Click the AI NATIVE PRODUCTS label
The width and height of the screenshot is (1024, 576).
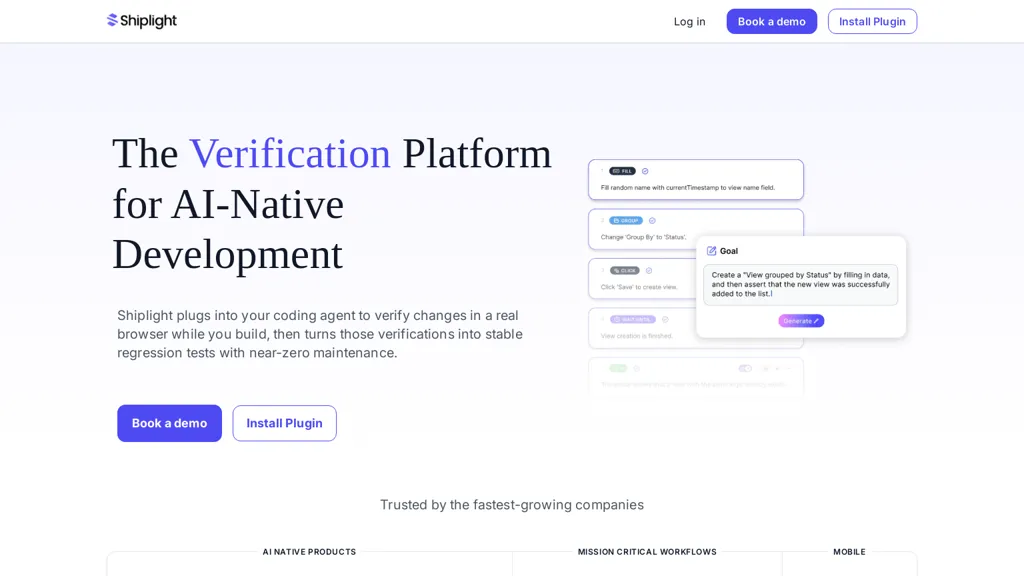coord(310,552)
